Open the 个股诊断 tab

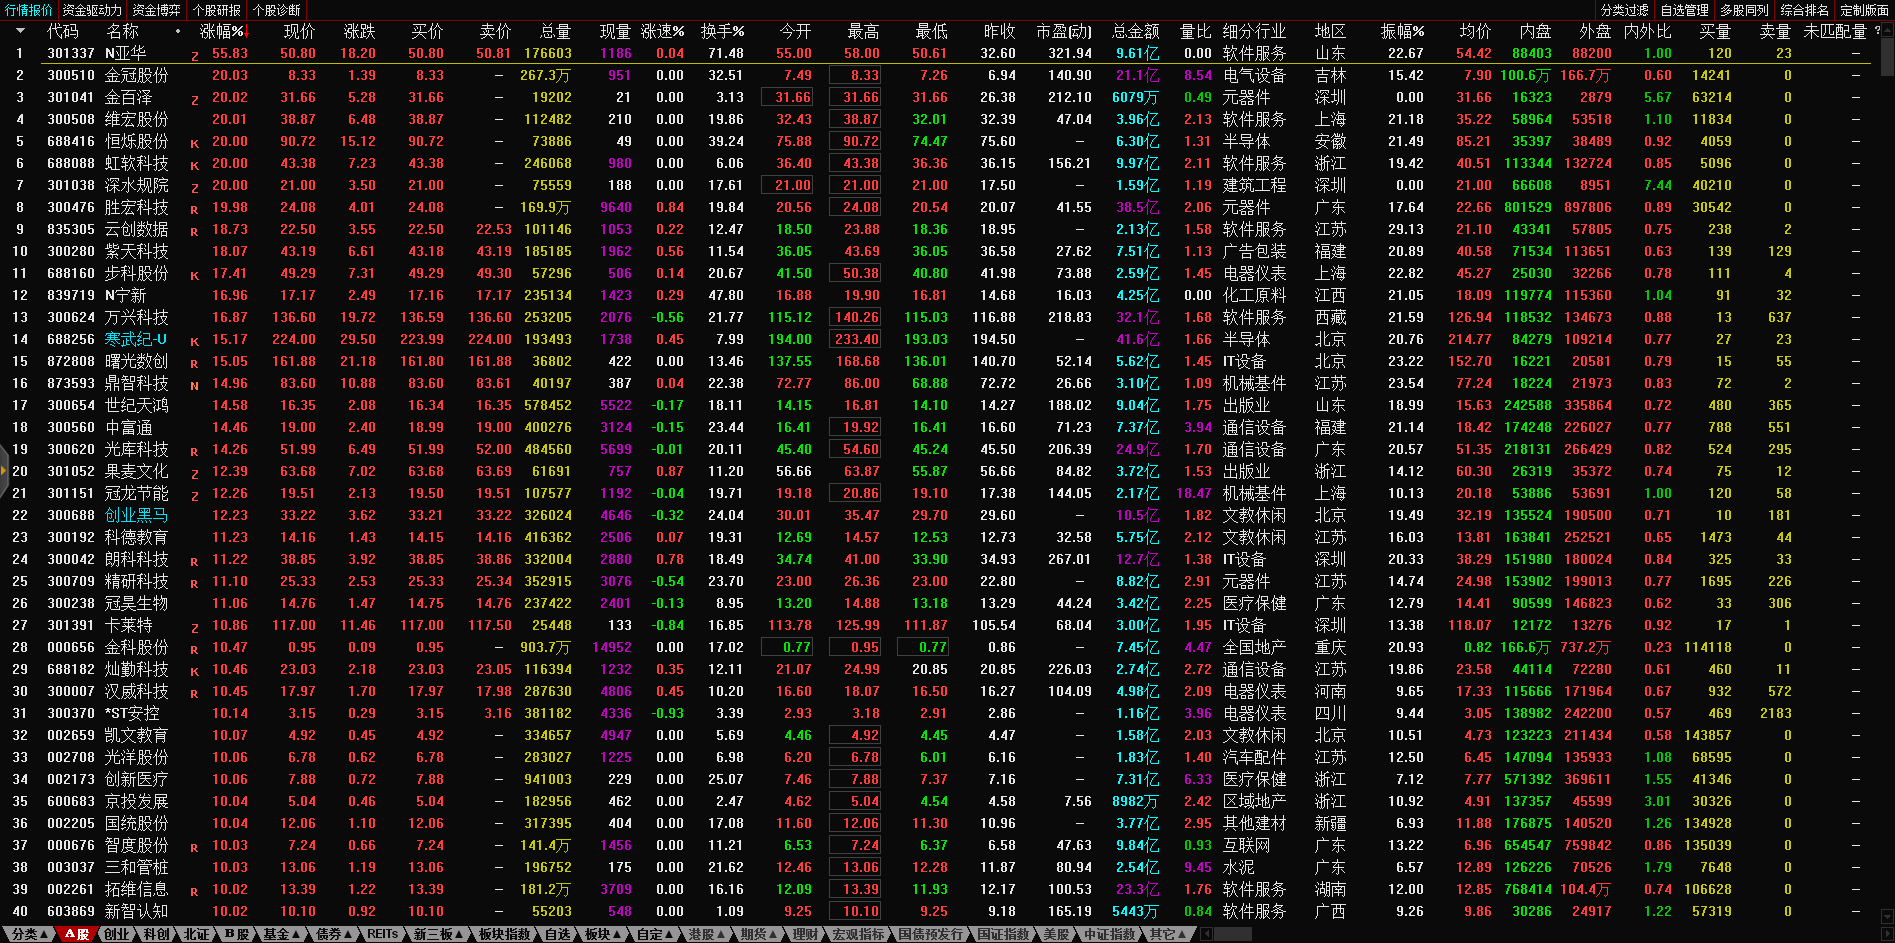point(276,10)
